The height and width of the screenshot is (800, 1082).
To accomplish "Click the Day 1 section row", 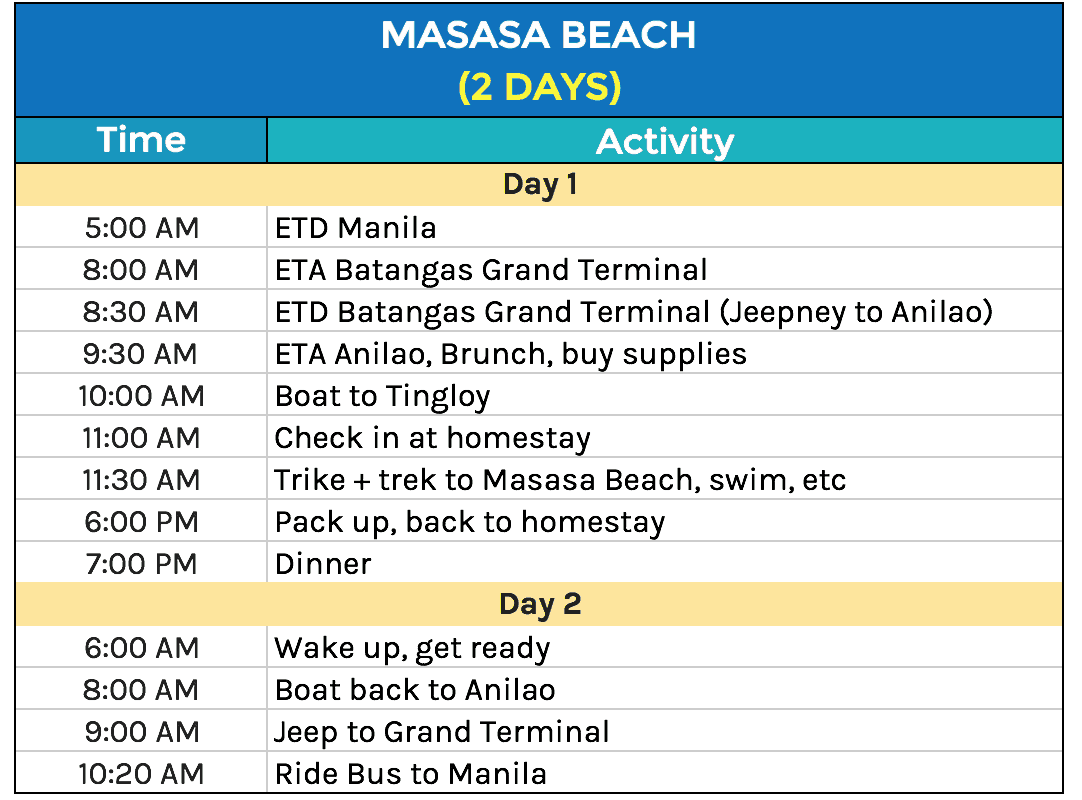I will [x=539, y=185].
